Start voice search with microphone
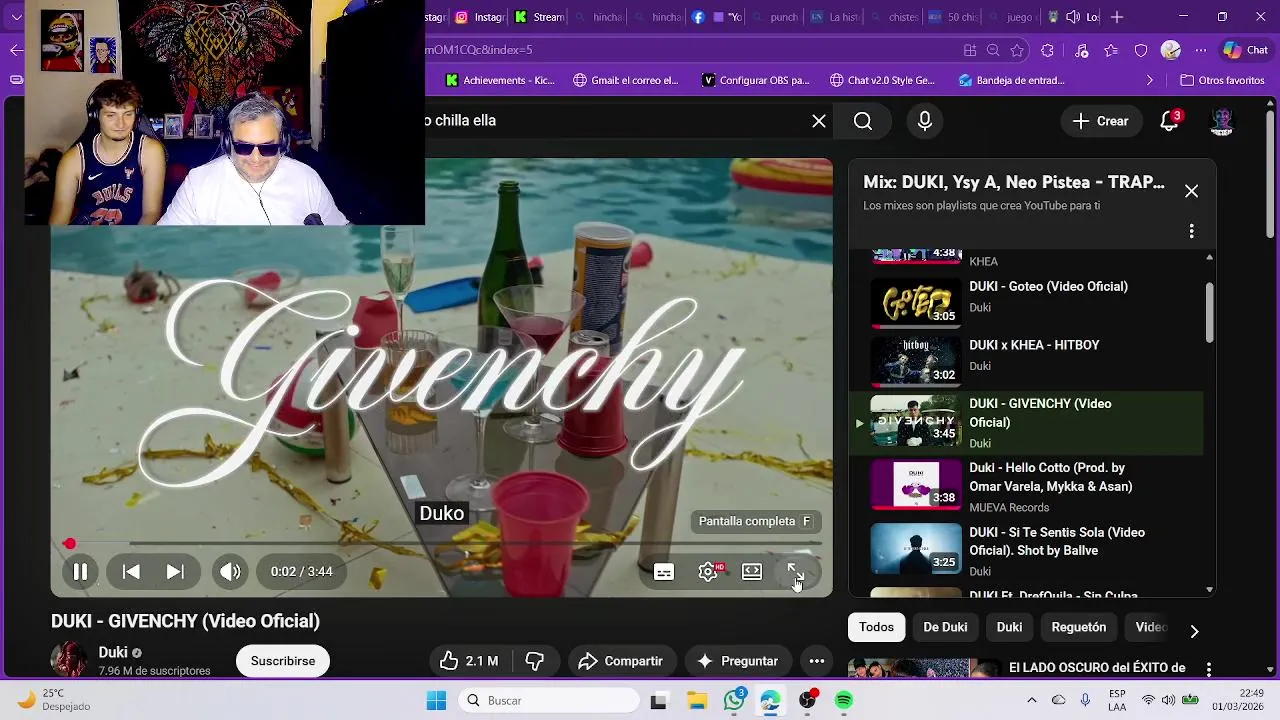The image size is (1280, 720). click(925, 121)
